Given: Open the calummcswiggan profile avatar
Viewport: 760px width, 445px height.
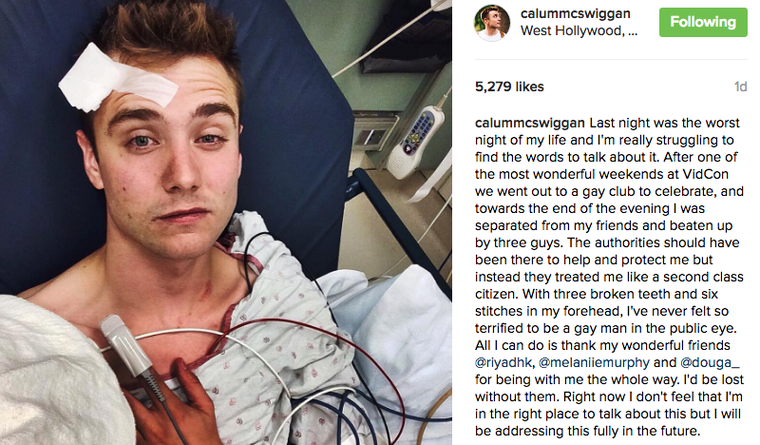Looking at the screenshot, I should pyautogui.click(x=492, y=23).
